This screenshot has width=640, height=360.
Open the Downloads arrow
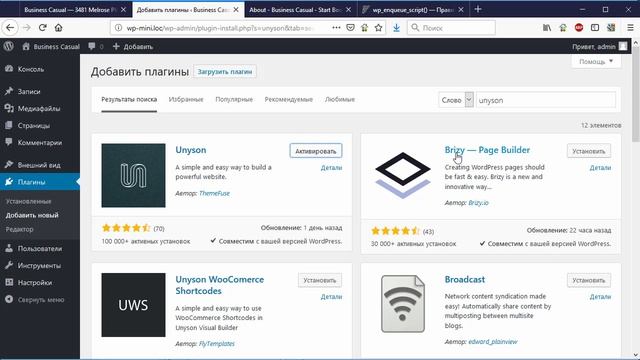[x=396, y=28]
